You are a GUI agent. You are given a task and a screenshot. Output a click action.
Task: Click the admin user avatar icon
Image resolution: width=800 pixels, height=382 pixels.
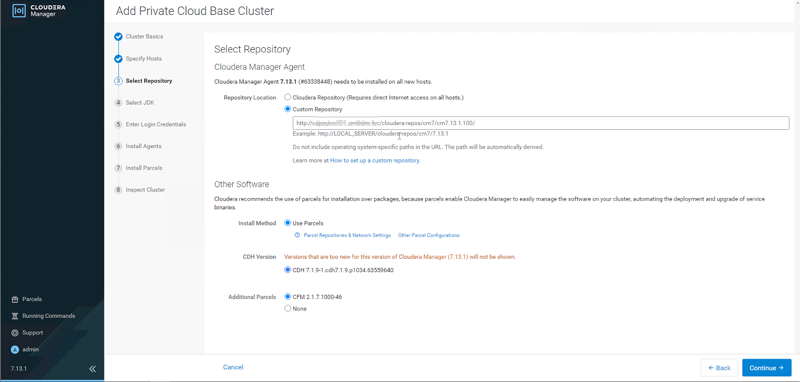[15, 350]
